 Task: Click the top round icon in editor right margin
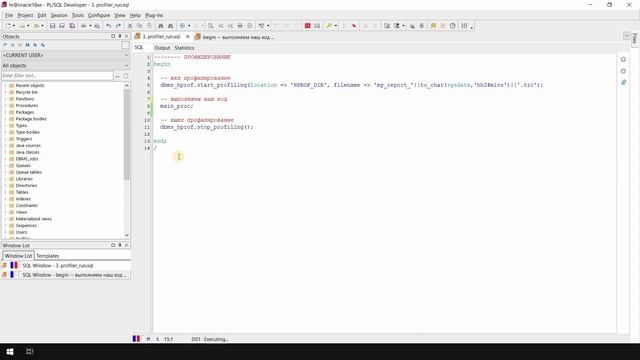coord(623,60)
